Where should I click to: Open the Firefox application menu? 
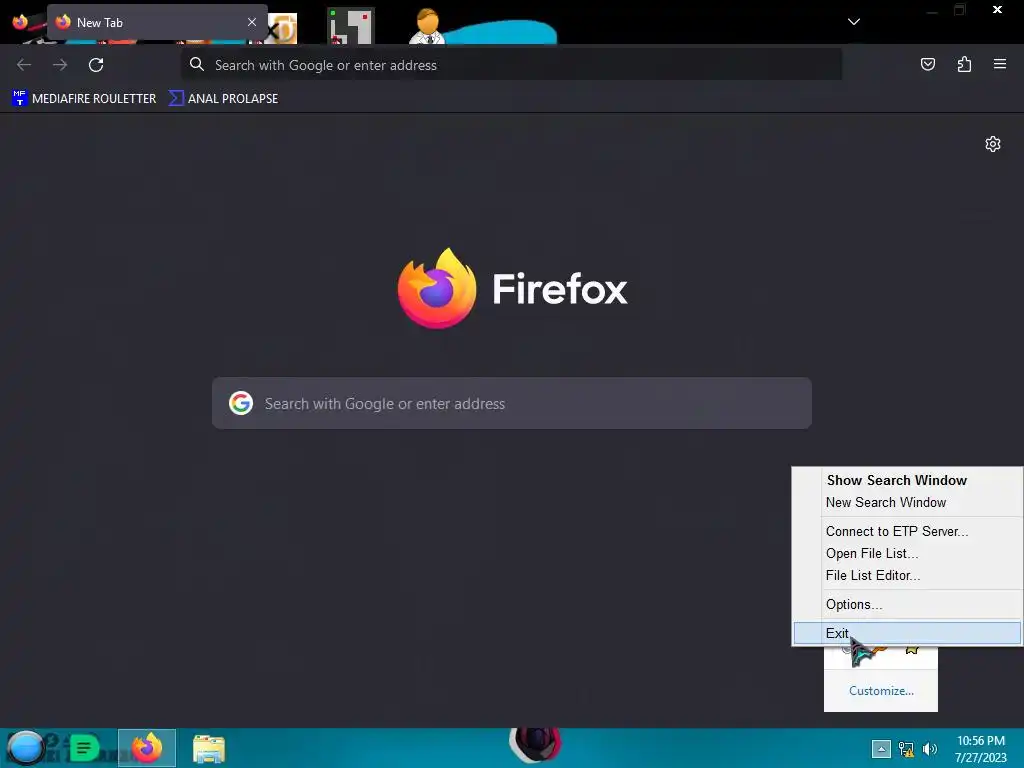(1000, 64)
